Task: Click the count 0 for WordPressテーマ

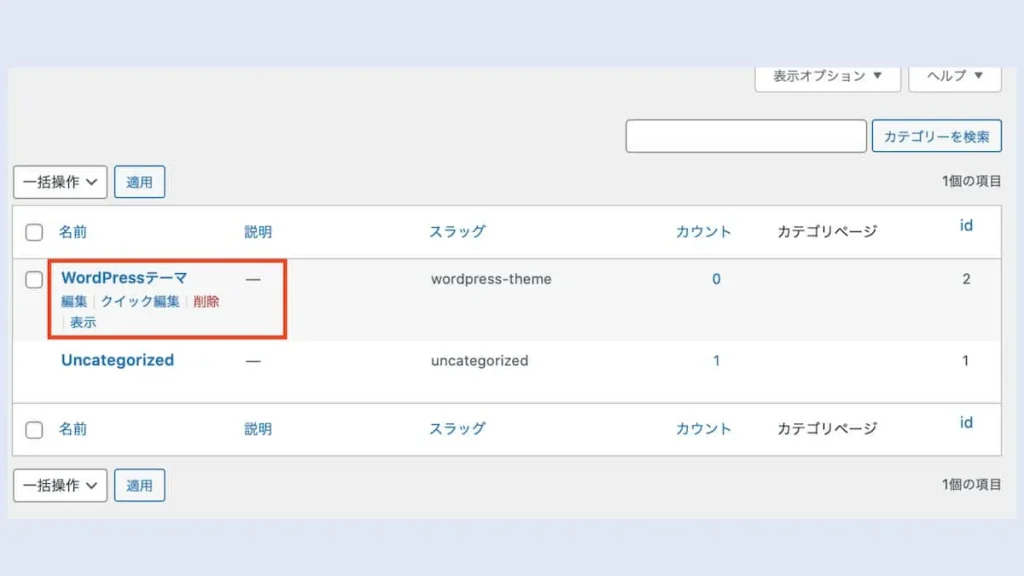Action: (716, 279)
